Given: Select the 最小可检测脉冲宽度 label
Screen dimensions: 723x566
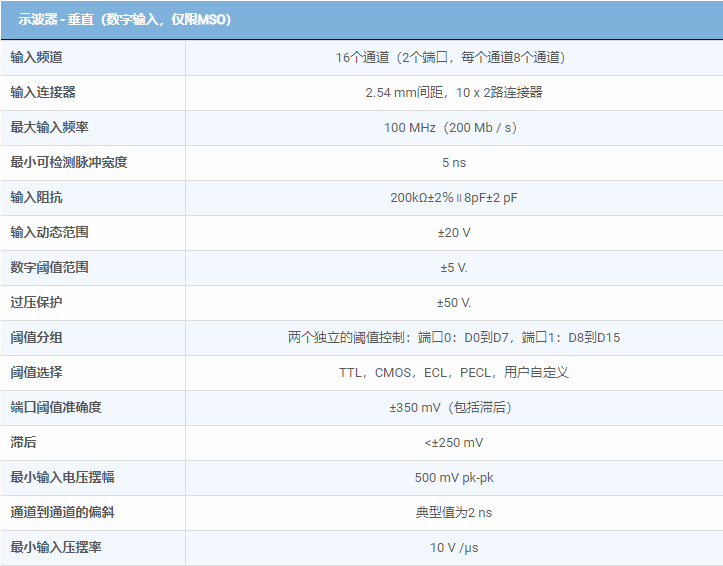Looking at the screenshot, I should (x=69, y=162).
